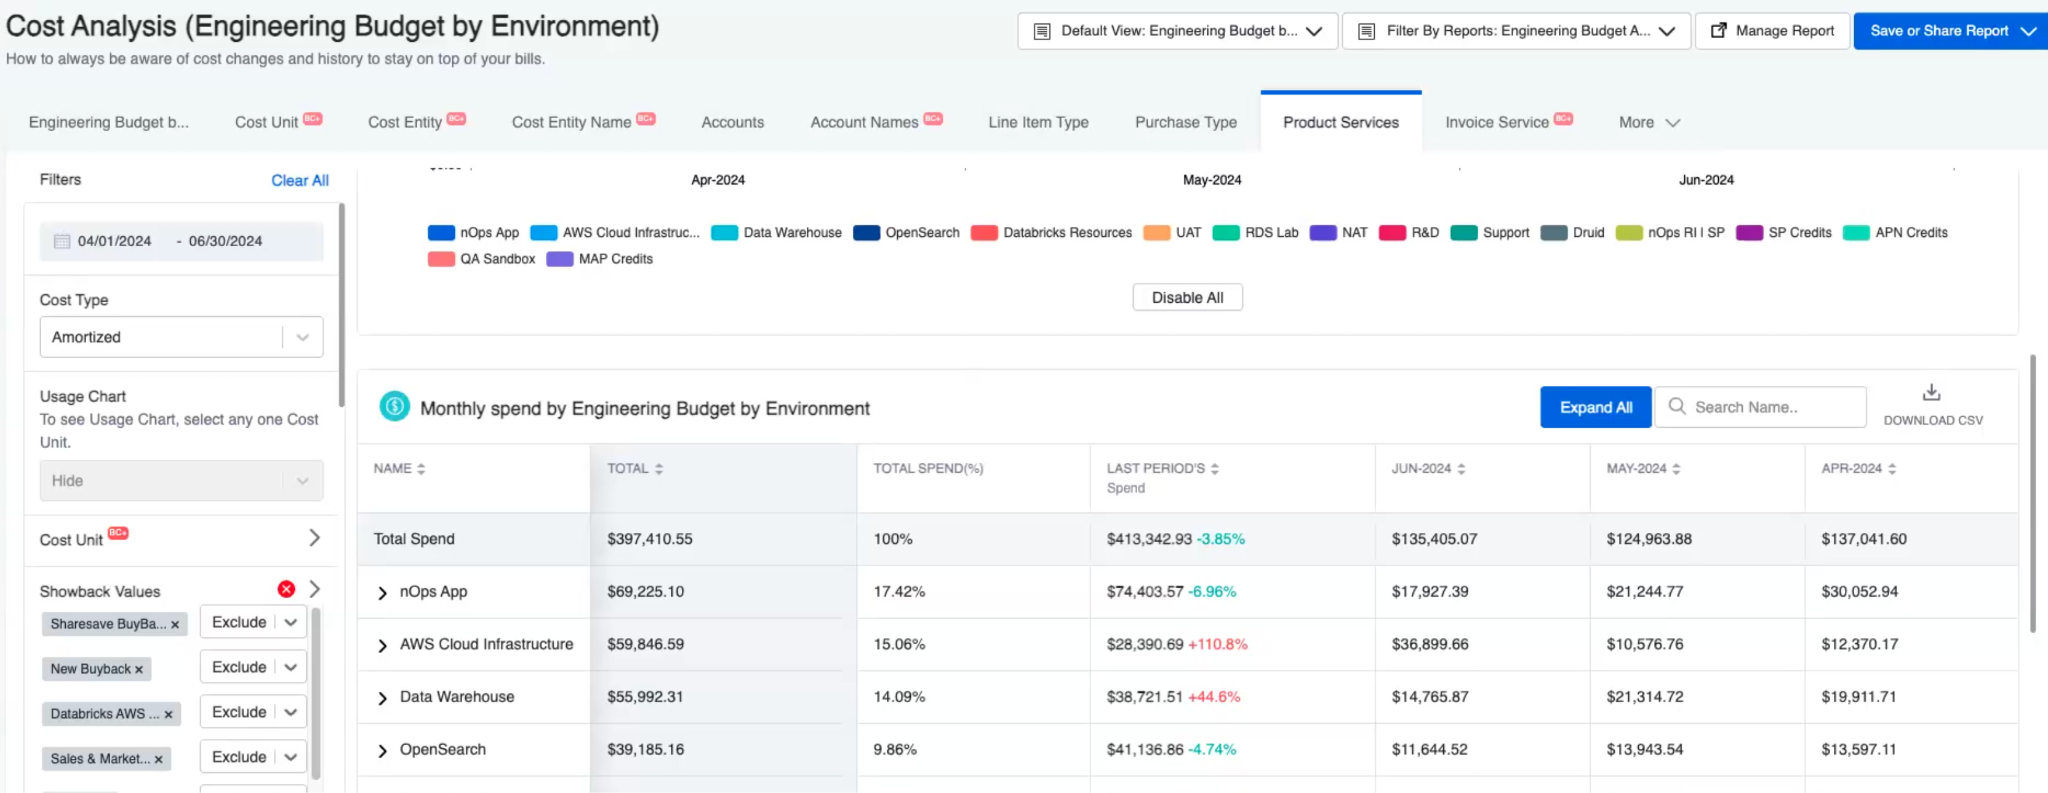The width and height of the screenshot is (2048, 793).
Task: Open the More tabs menu
Action: [x=1649, y=122]
